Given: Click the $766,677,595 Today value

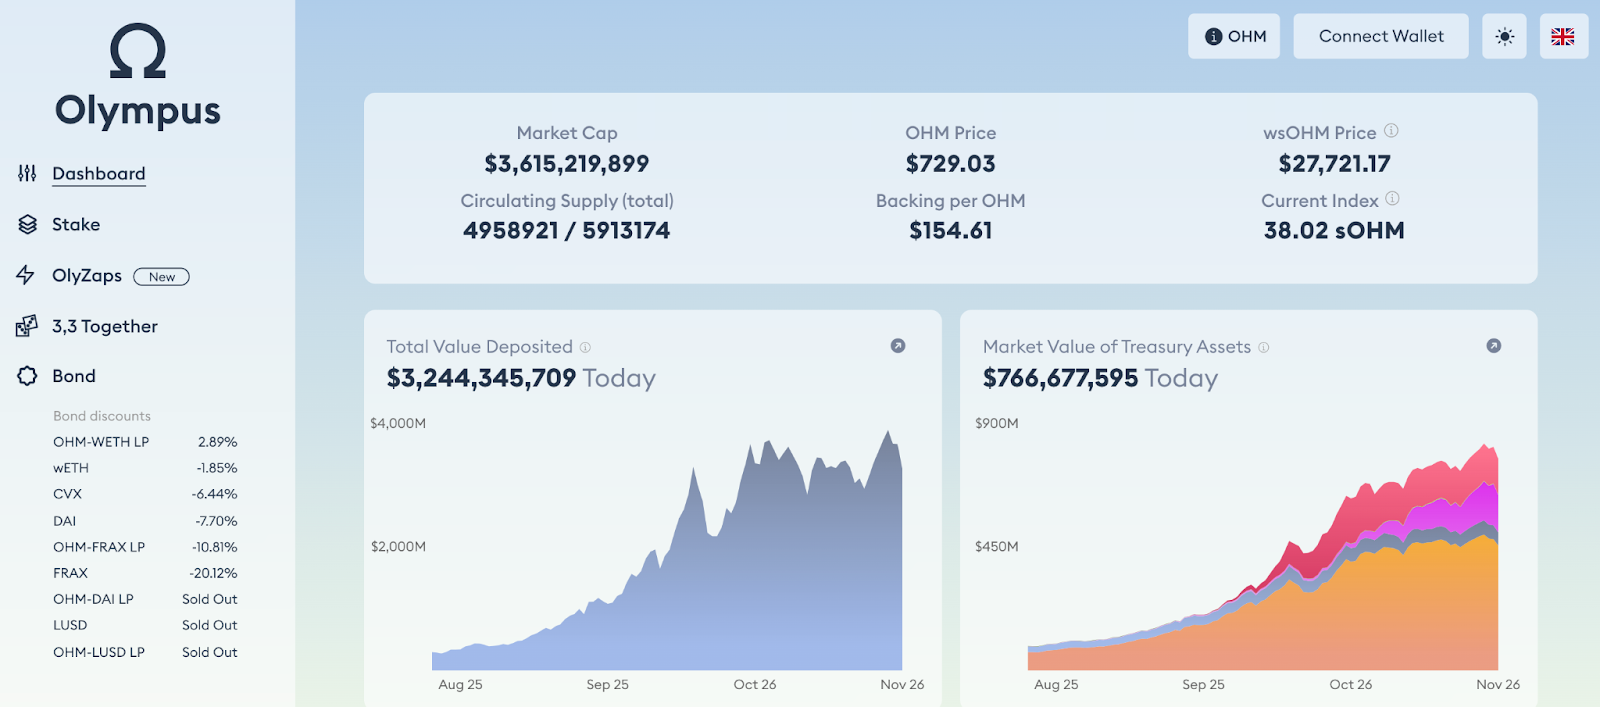Looking at the screenshot, I should click(1100, 378).
